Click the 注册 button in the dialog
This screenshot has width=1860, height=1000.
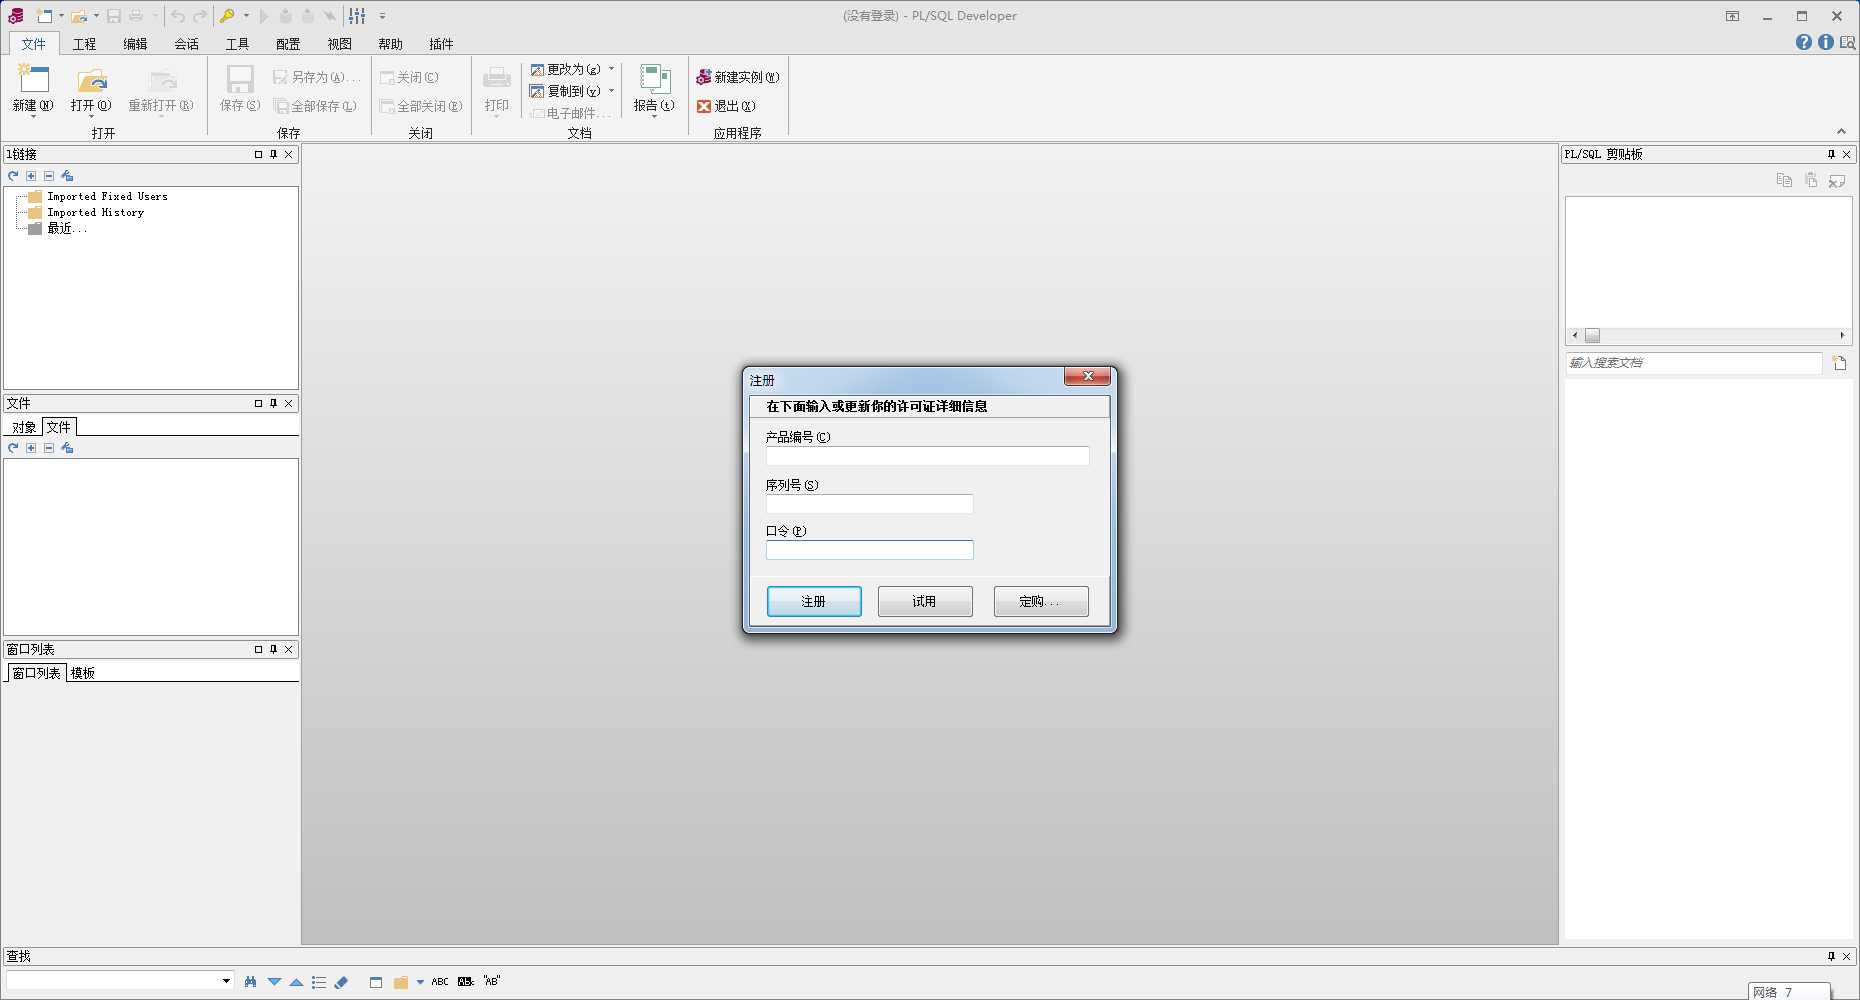[814, 601]
